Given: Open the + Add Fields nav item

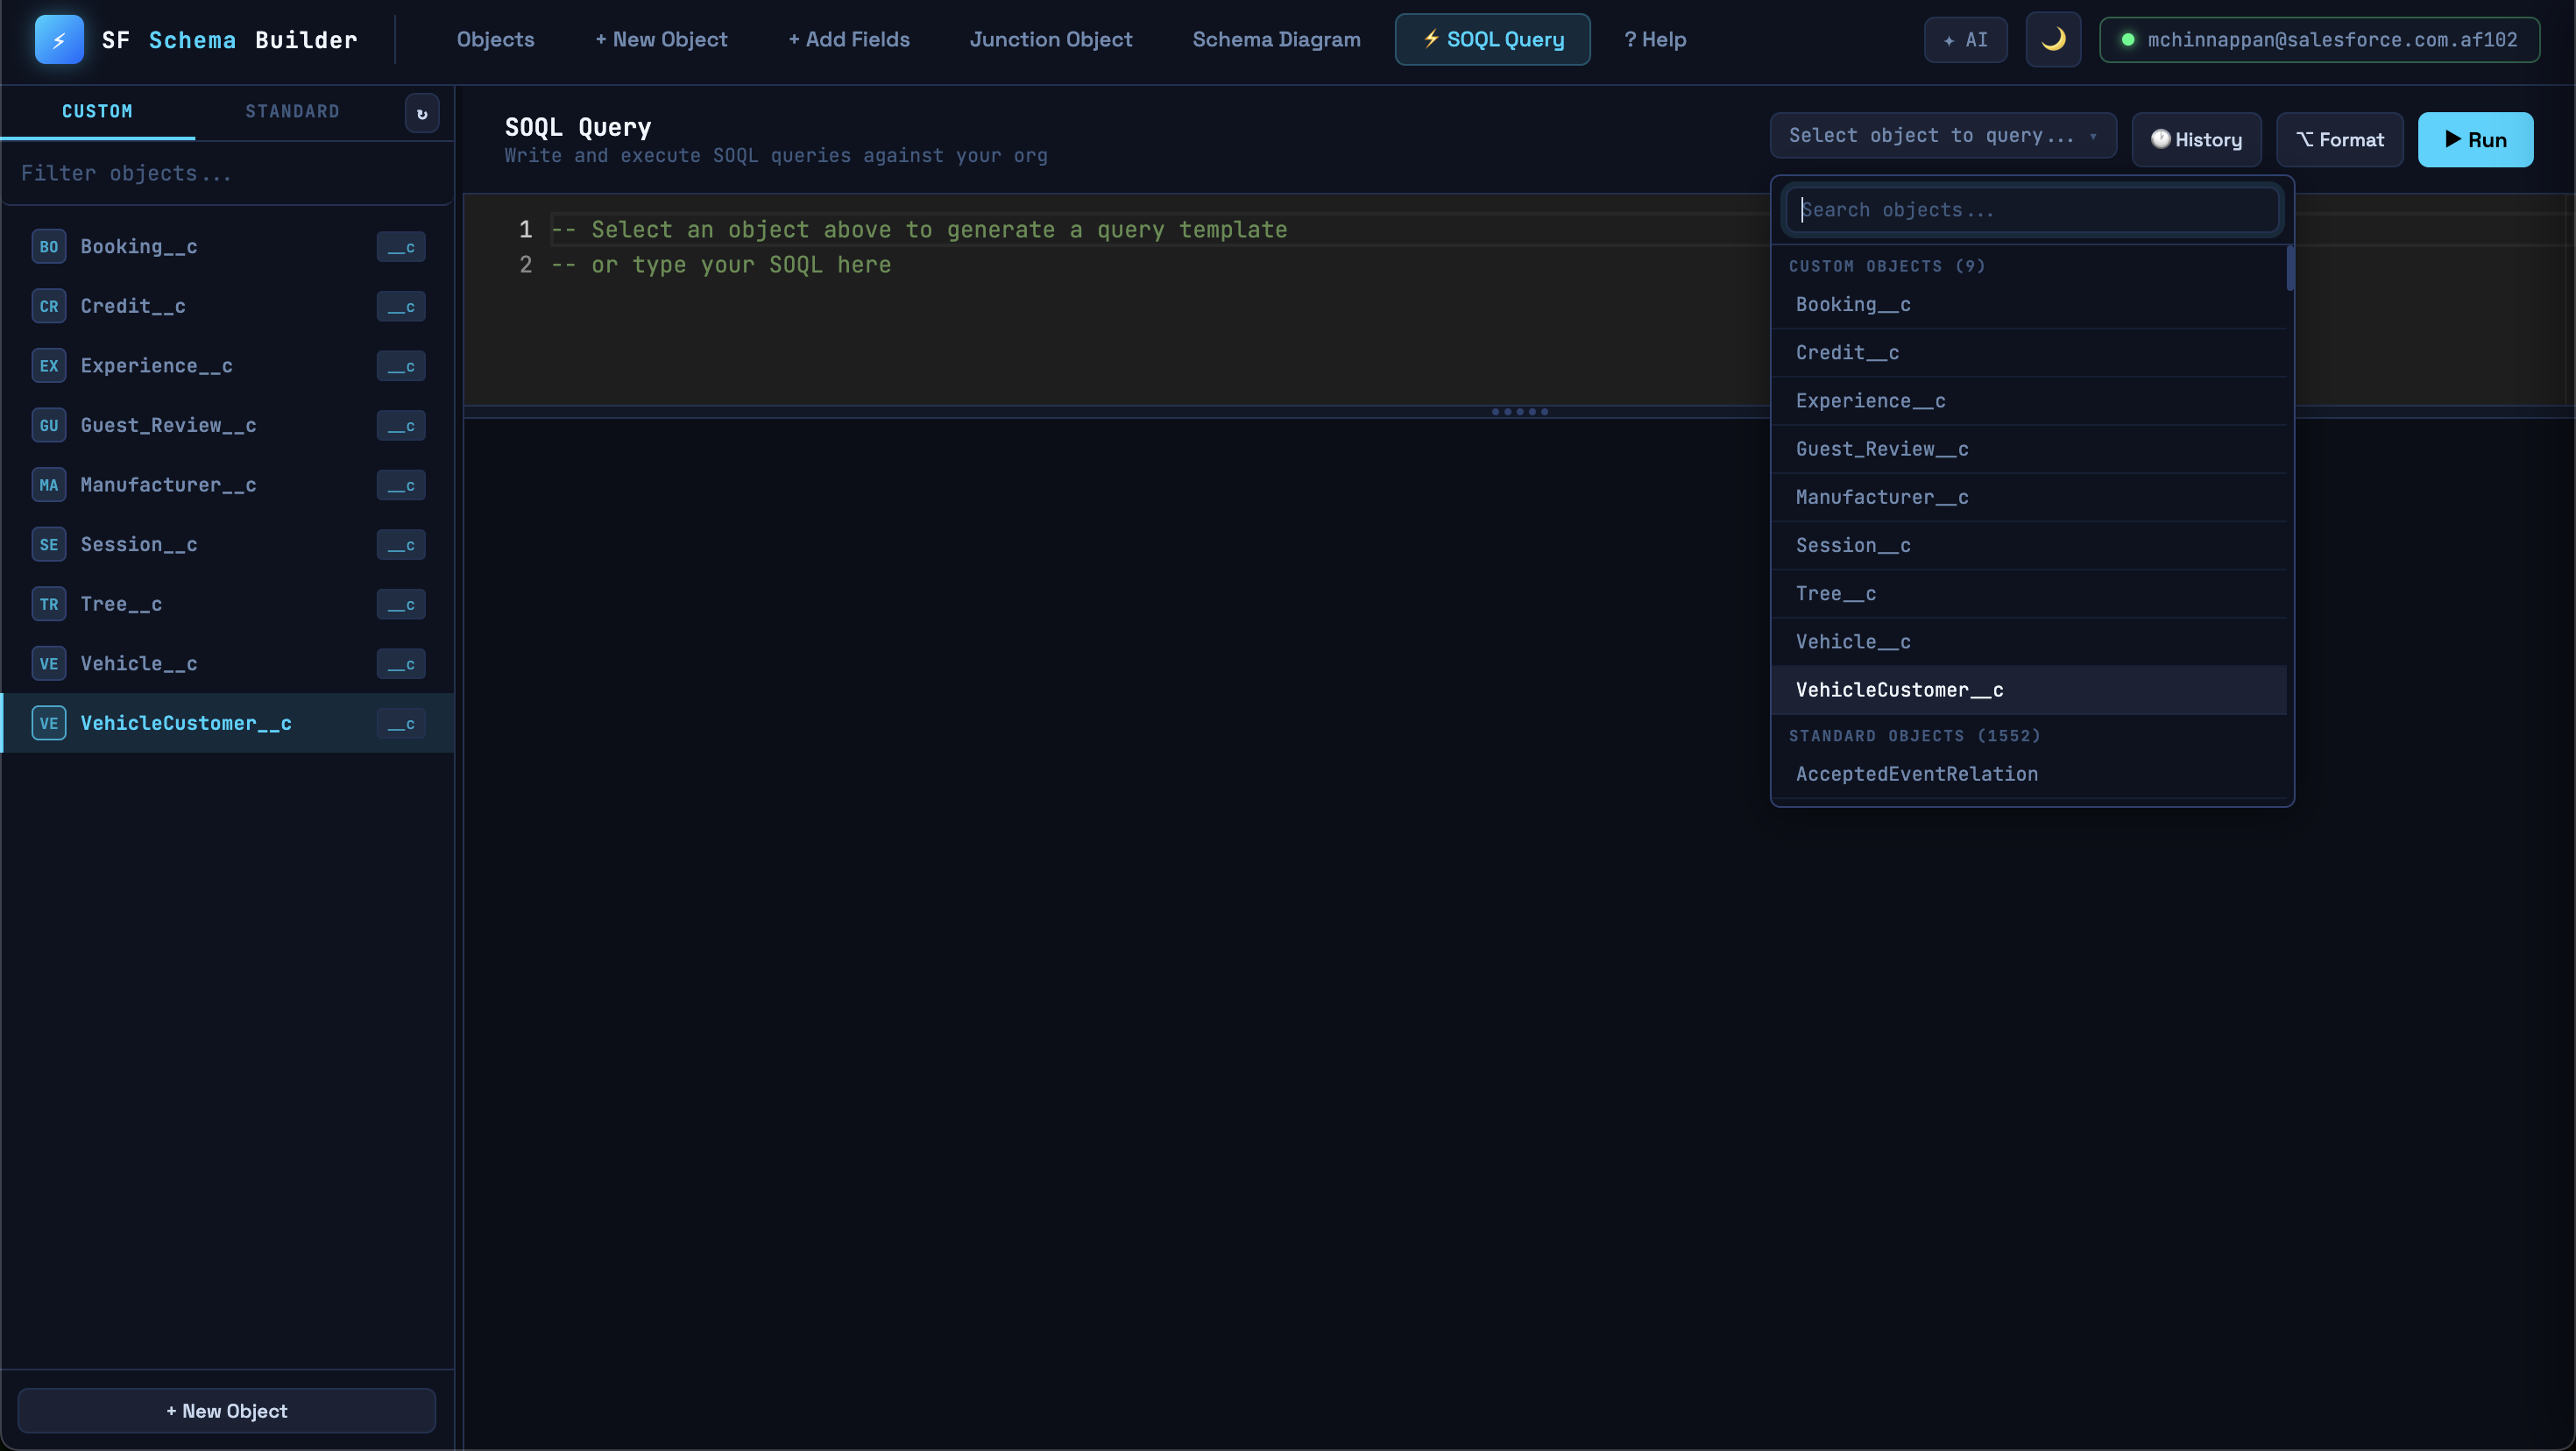Looking at the screenshot, I should 849,40.
